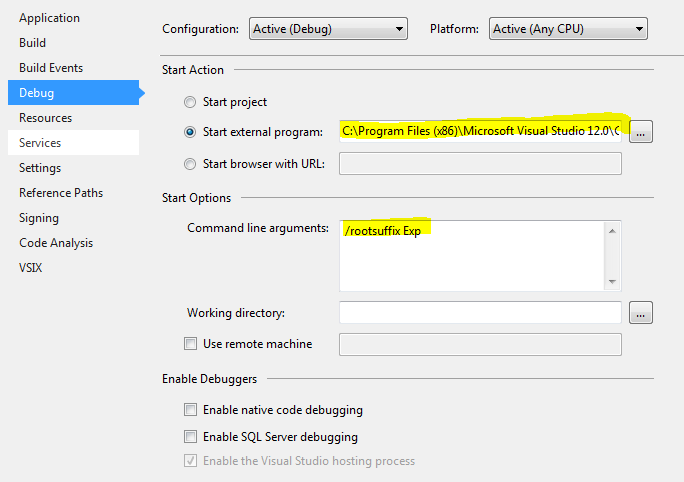Browse for the working directory

coord(640,313)
